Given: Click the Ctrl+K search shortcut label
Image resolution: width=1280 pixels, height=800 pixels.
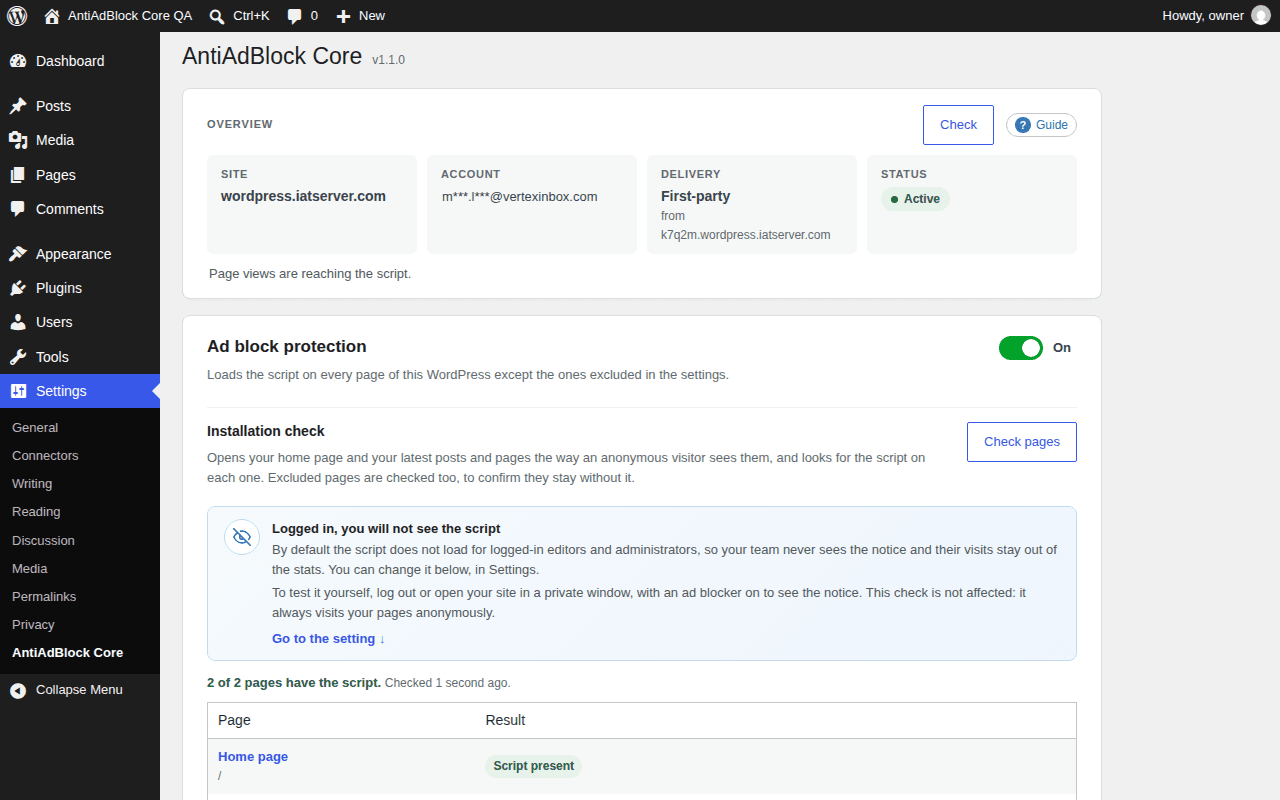Looking at the screenshot, I should click(251, 16).
